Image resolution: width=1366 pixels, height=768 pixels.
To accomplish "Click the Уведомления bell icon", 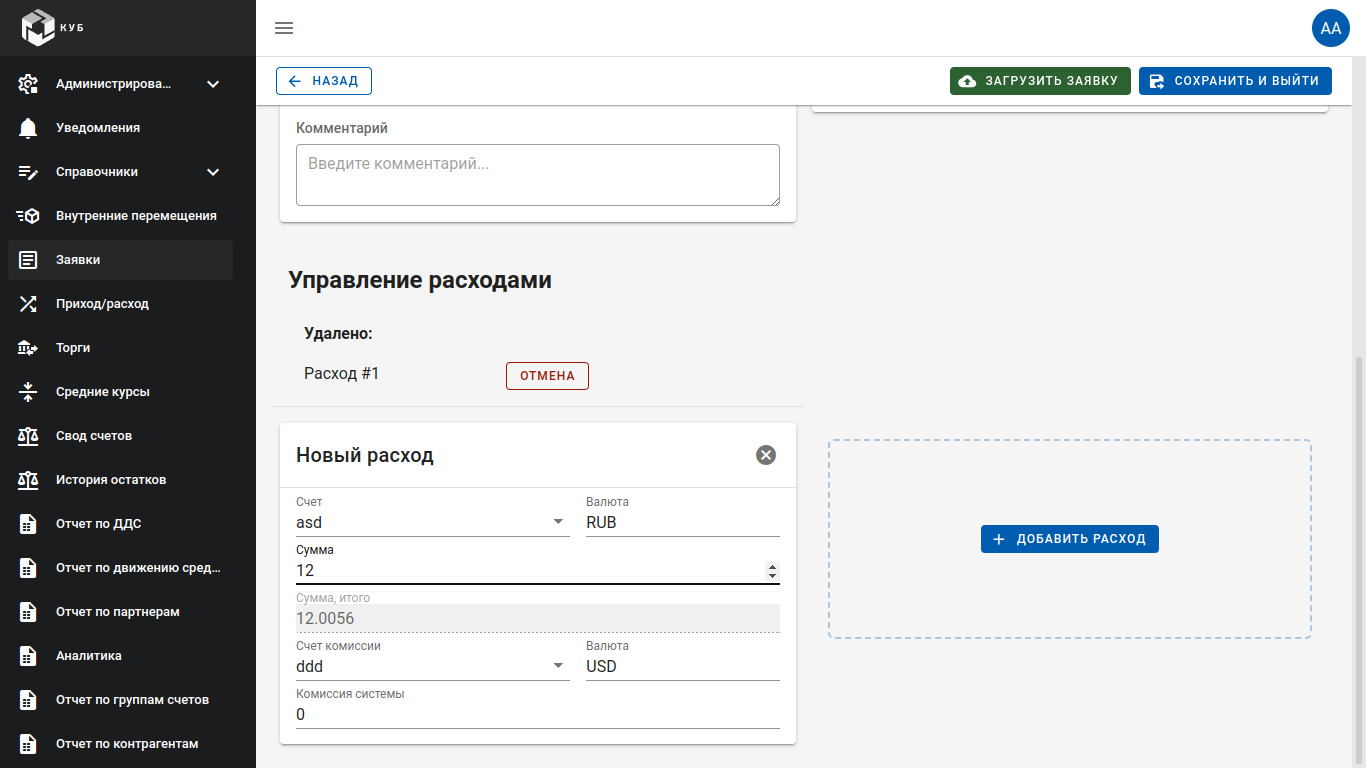I will click(28, 128).
